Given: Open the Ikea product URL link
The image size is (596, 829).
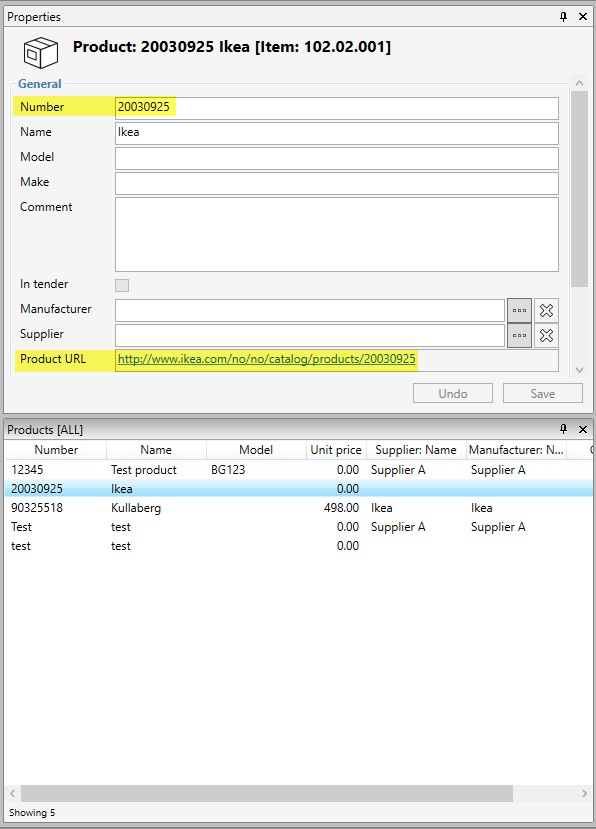Looking at the screenshot, I should 267,359.
